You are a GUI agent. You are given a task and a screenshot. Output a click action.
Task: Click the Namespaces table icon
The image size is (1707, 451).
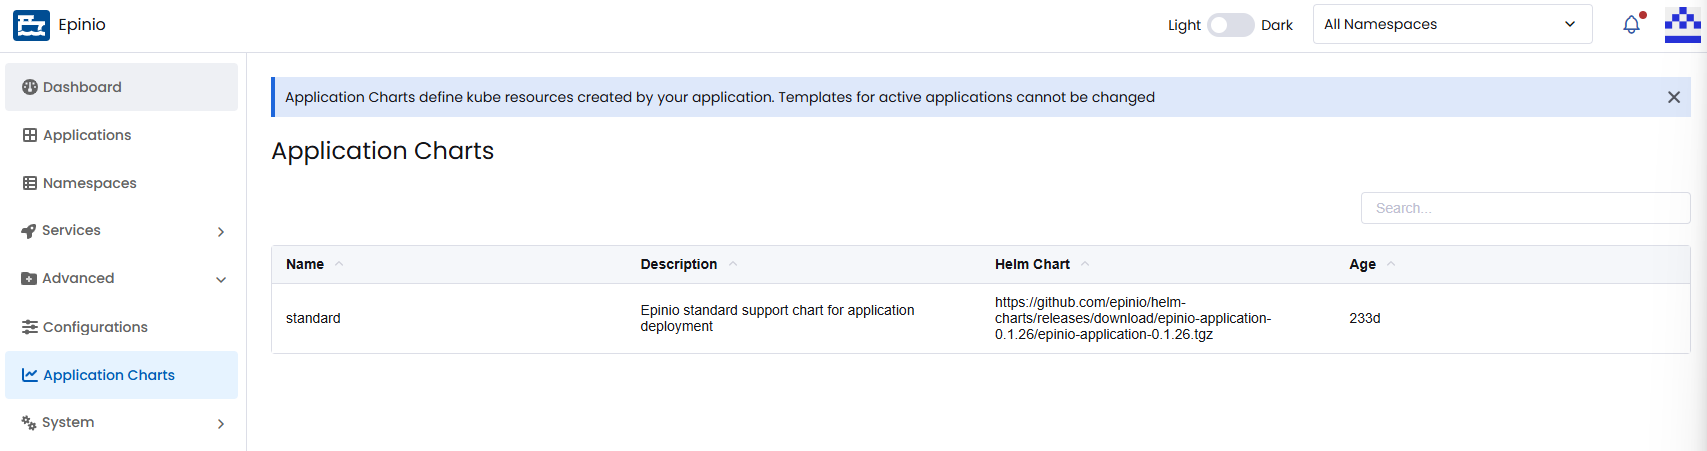pyautogui.click(x=30, y=183)
